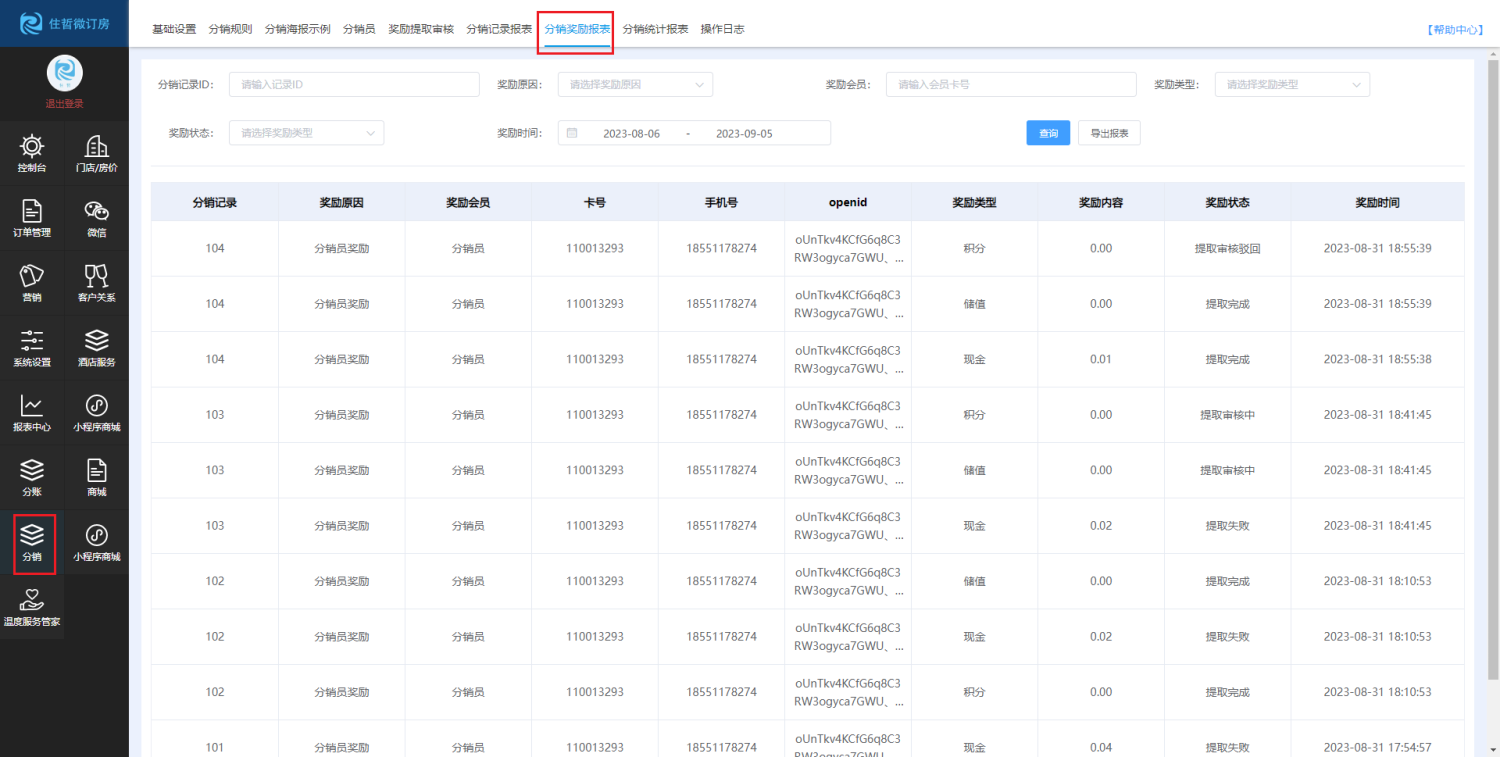Click the 提取审核驳回 status cell
This screenshot has width=1500, height=757.
point(1227,248)
